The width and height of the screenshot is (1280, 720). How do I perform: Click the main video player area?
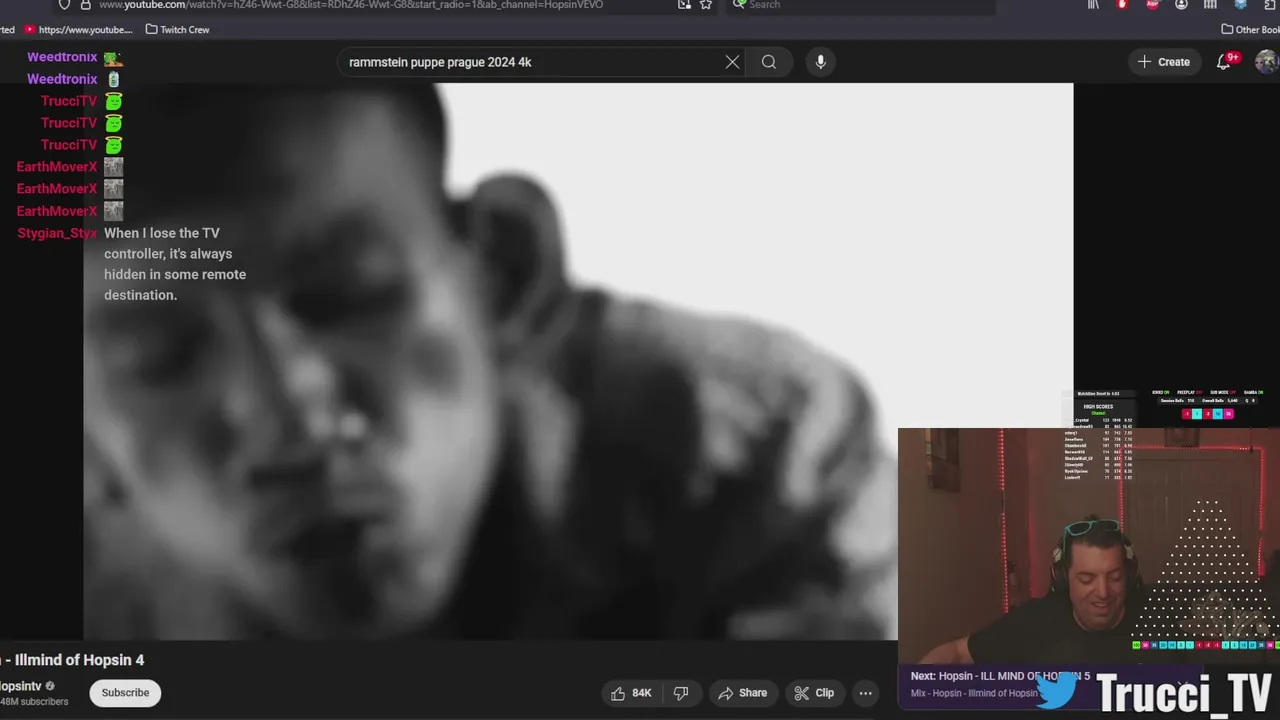tap(578, 361)
